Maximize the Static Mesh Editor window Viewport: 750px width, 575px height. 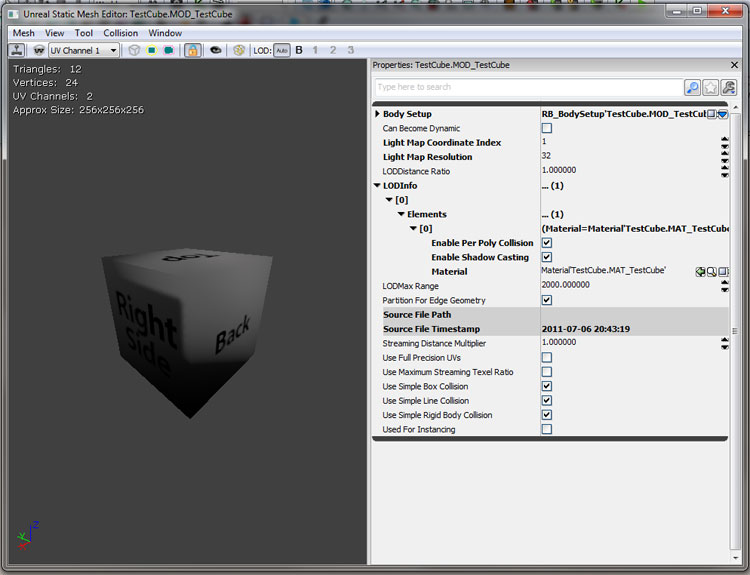coord(697,11)
